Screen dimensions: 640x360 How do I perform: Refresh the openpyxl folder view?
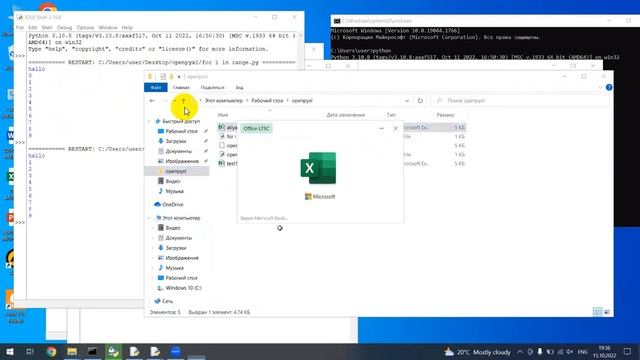tap(420, 100)
